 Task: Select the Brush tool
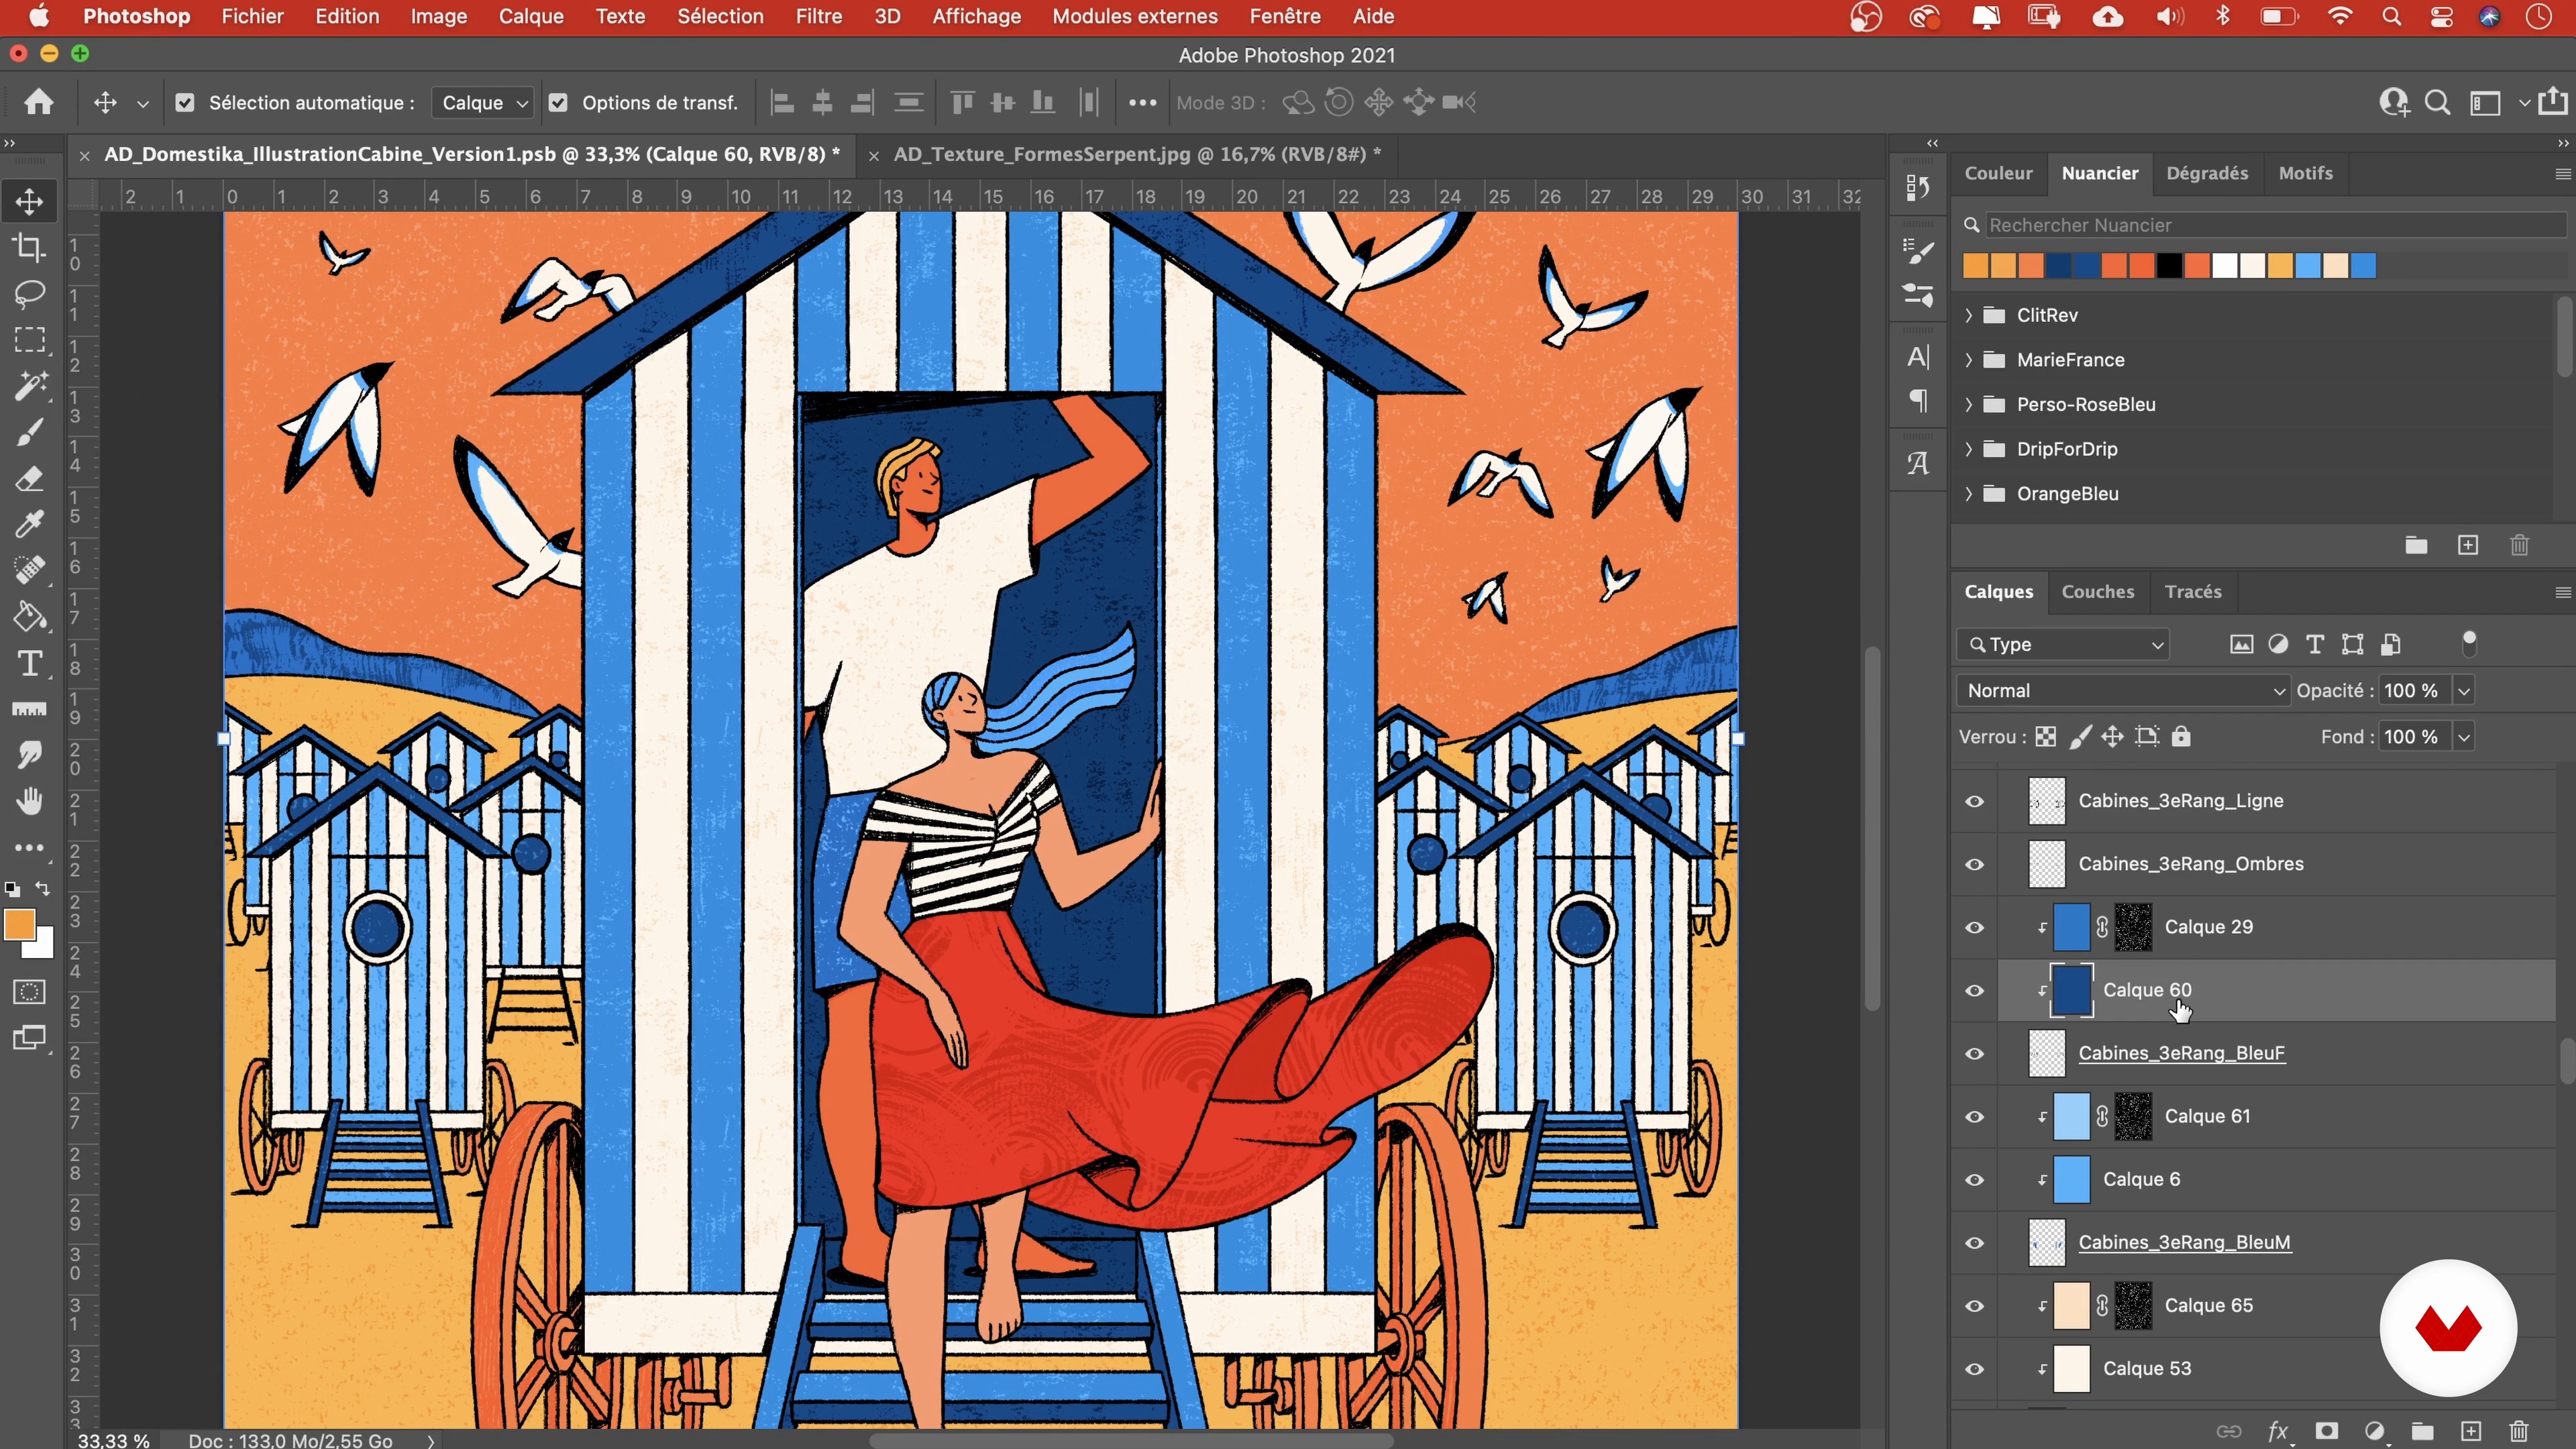tap(29, 432)
